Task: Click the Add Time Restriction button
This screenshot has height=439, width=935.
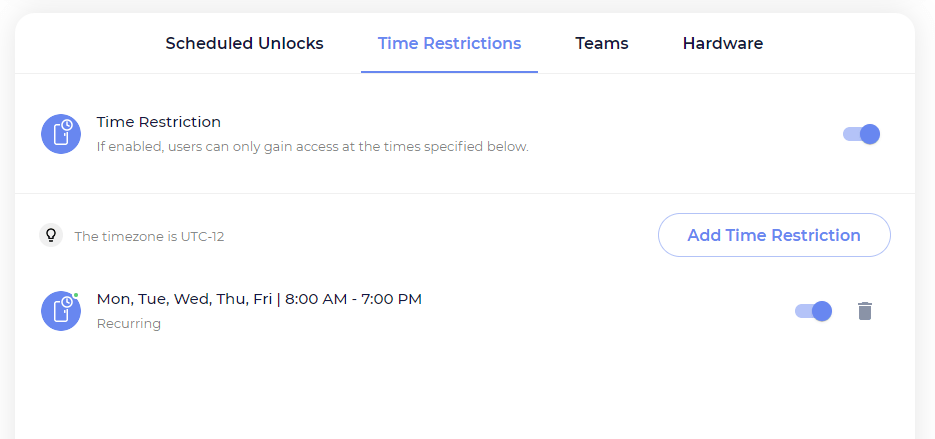Action: pyautogui.click(x=774, y=235)
